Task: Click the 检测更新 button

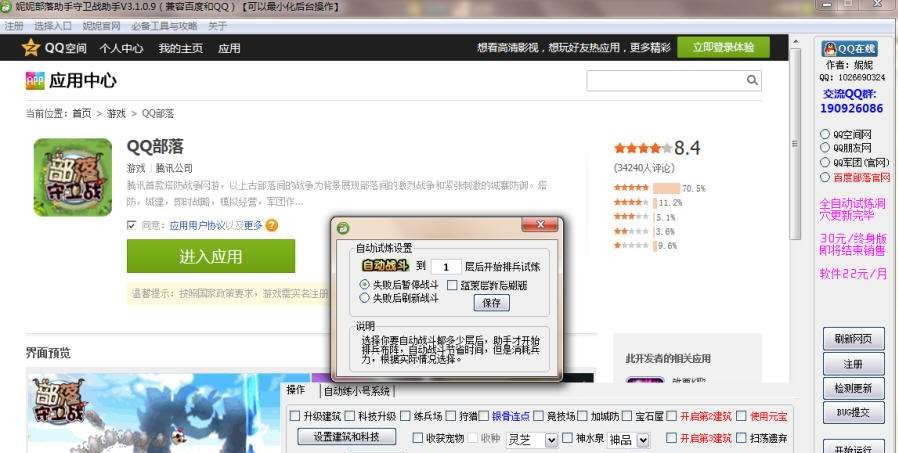Action: click(x=853, y=388)
